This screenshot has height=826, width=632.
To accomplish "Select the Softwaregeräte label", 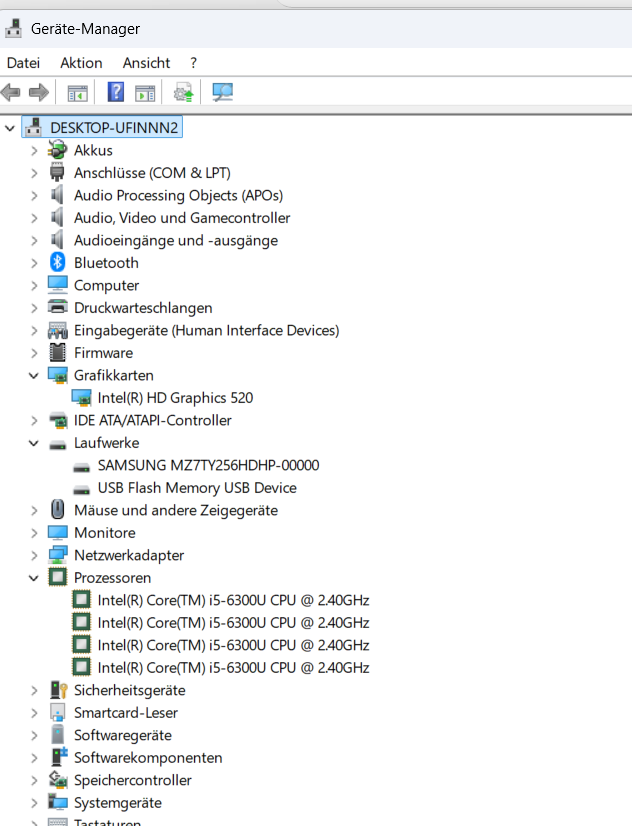I will point(123,735).
